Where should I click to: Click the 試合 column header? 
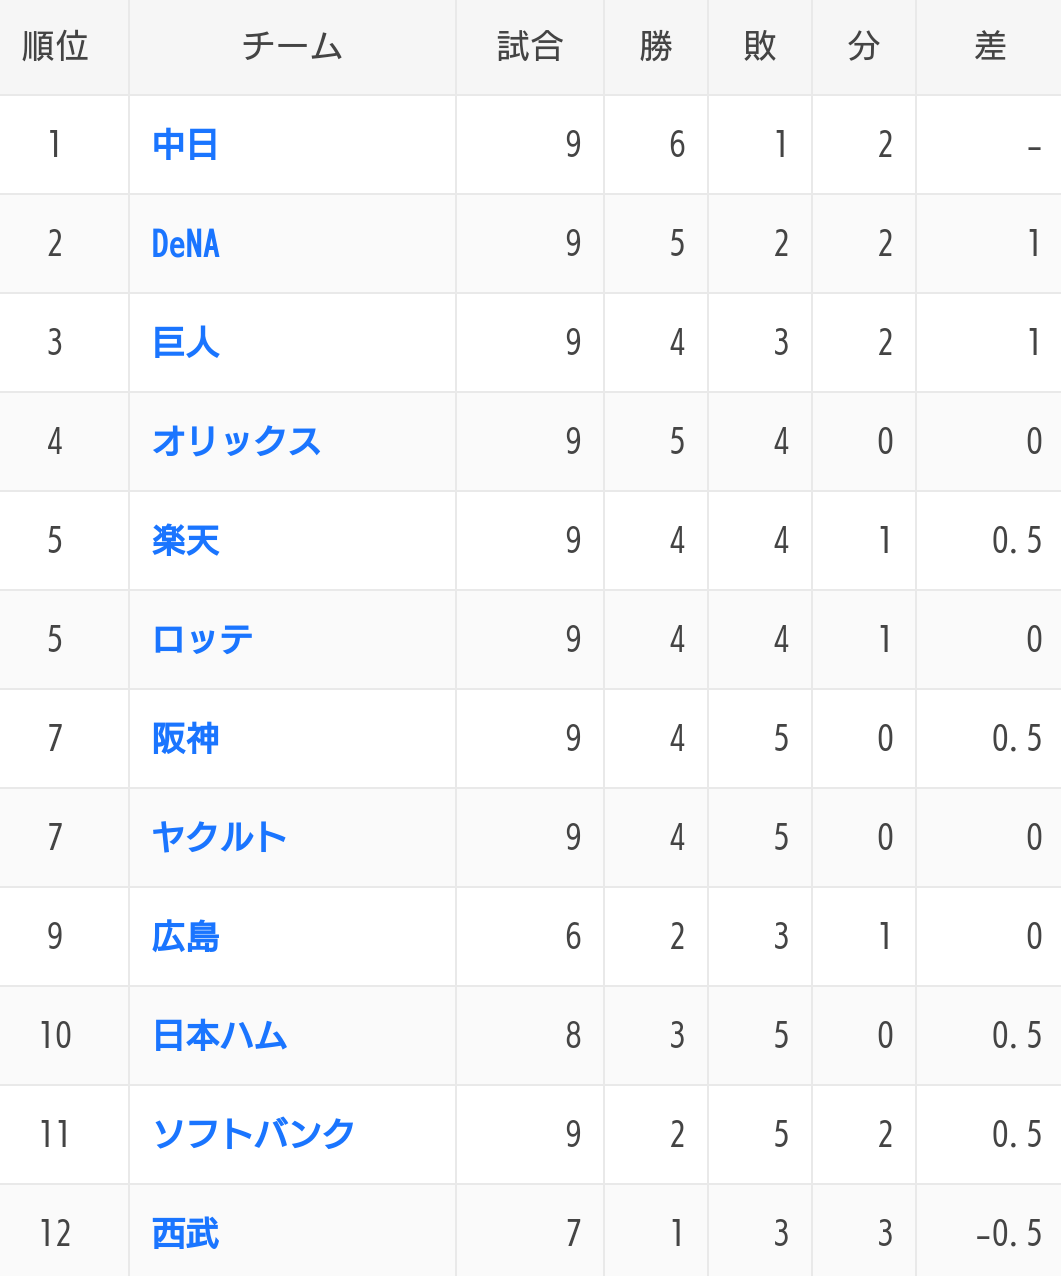pos(530,47)
